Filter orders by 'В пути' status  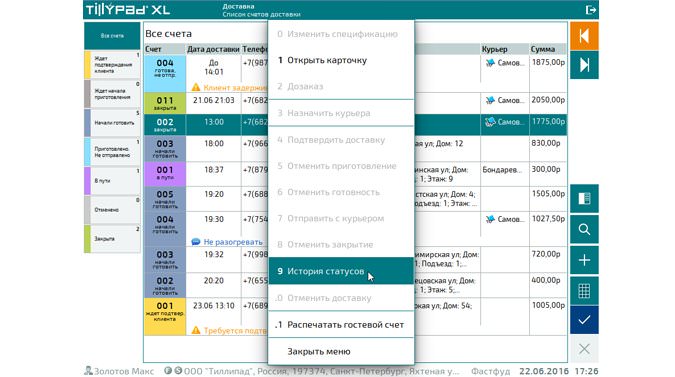[x=112, y=181]
